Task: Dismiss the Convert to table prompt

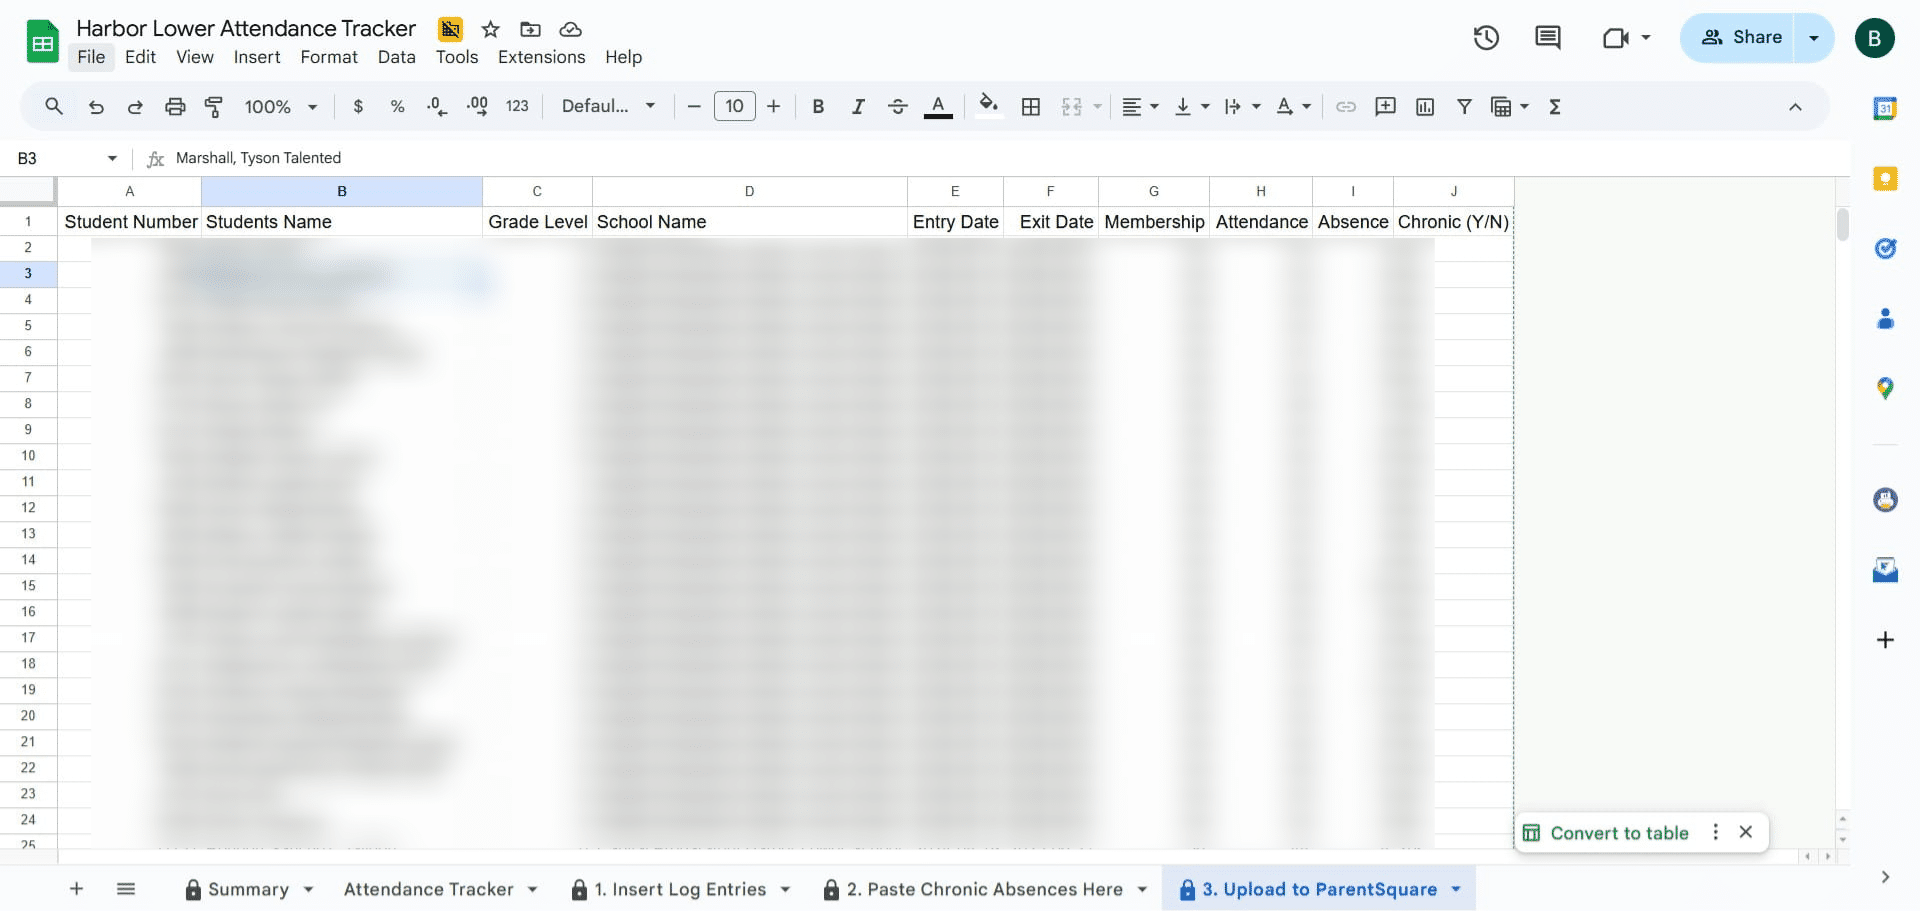Action: click(1746, 832)
